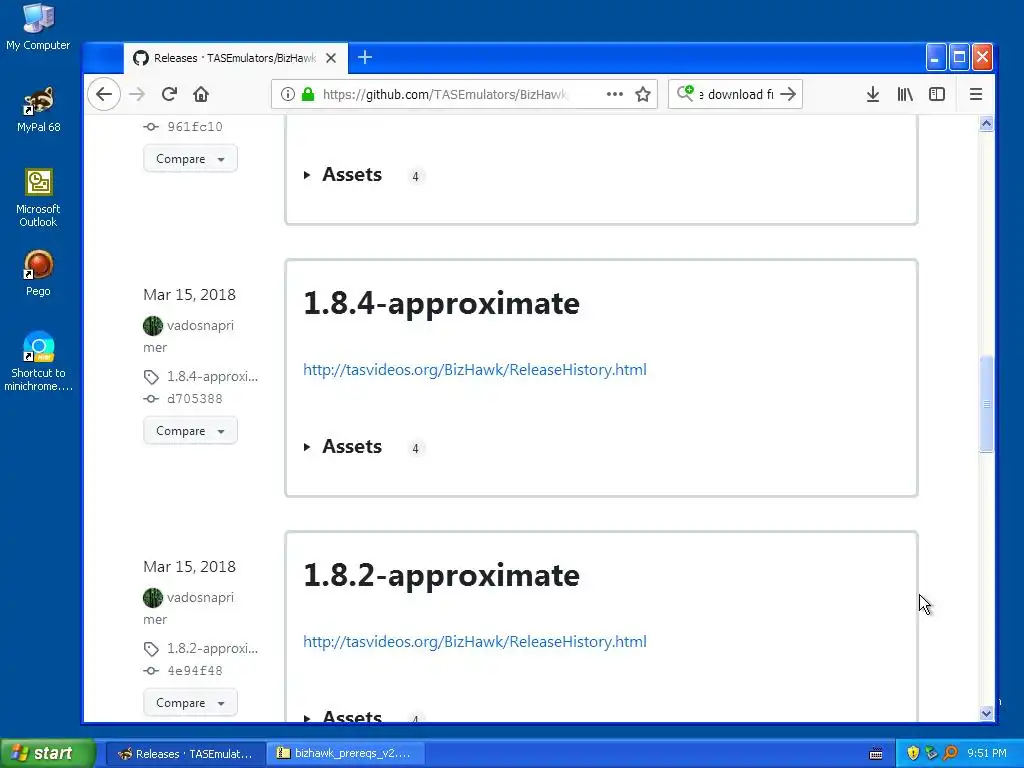The width and height of the screenshot is (1024, 768).
Task: Click the search engine magnifier icon
Action: pyautogui.click(x=685, y=93)
